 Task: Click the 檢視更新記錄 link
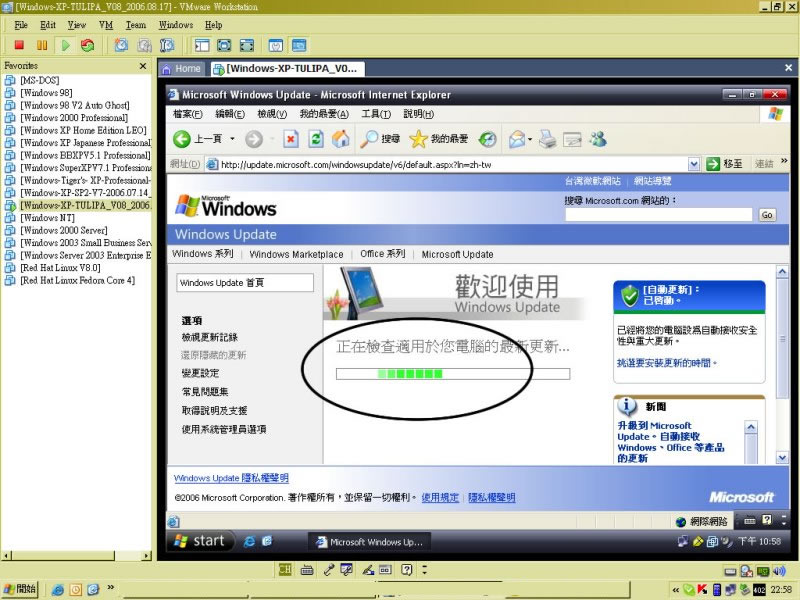pos(210,337)
